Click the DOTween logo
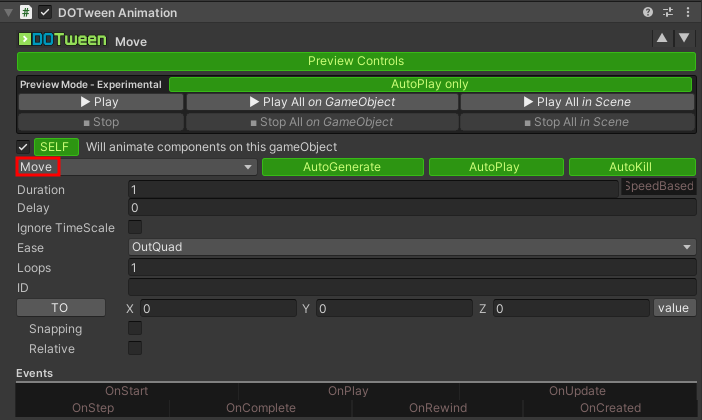702x420 pixels. (x=63, y=41)
